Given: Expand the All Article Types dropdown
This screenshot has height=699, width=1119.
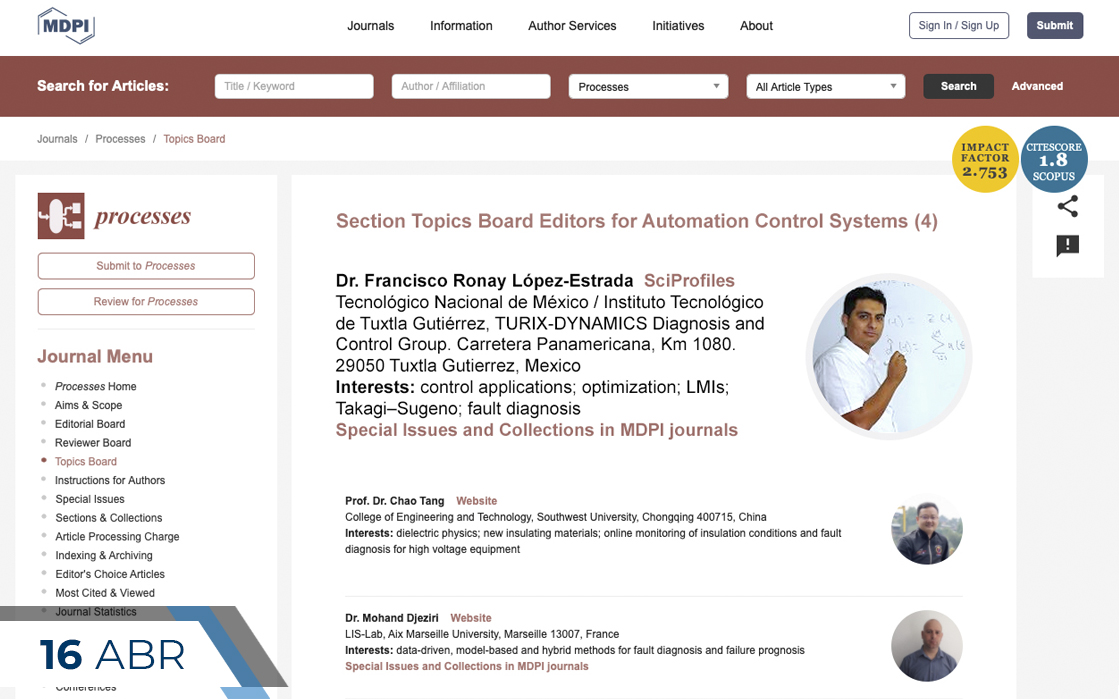Looking at the screenshot, I should pyautogui.click(x=826, y=86).
